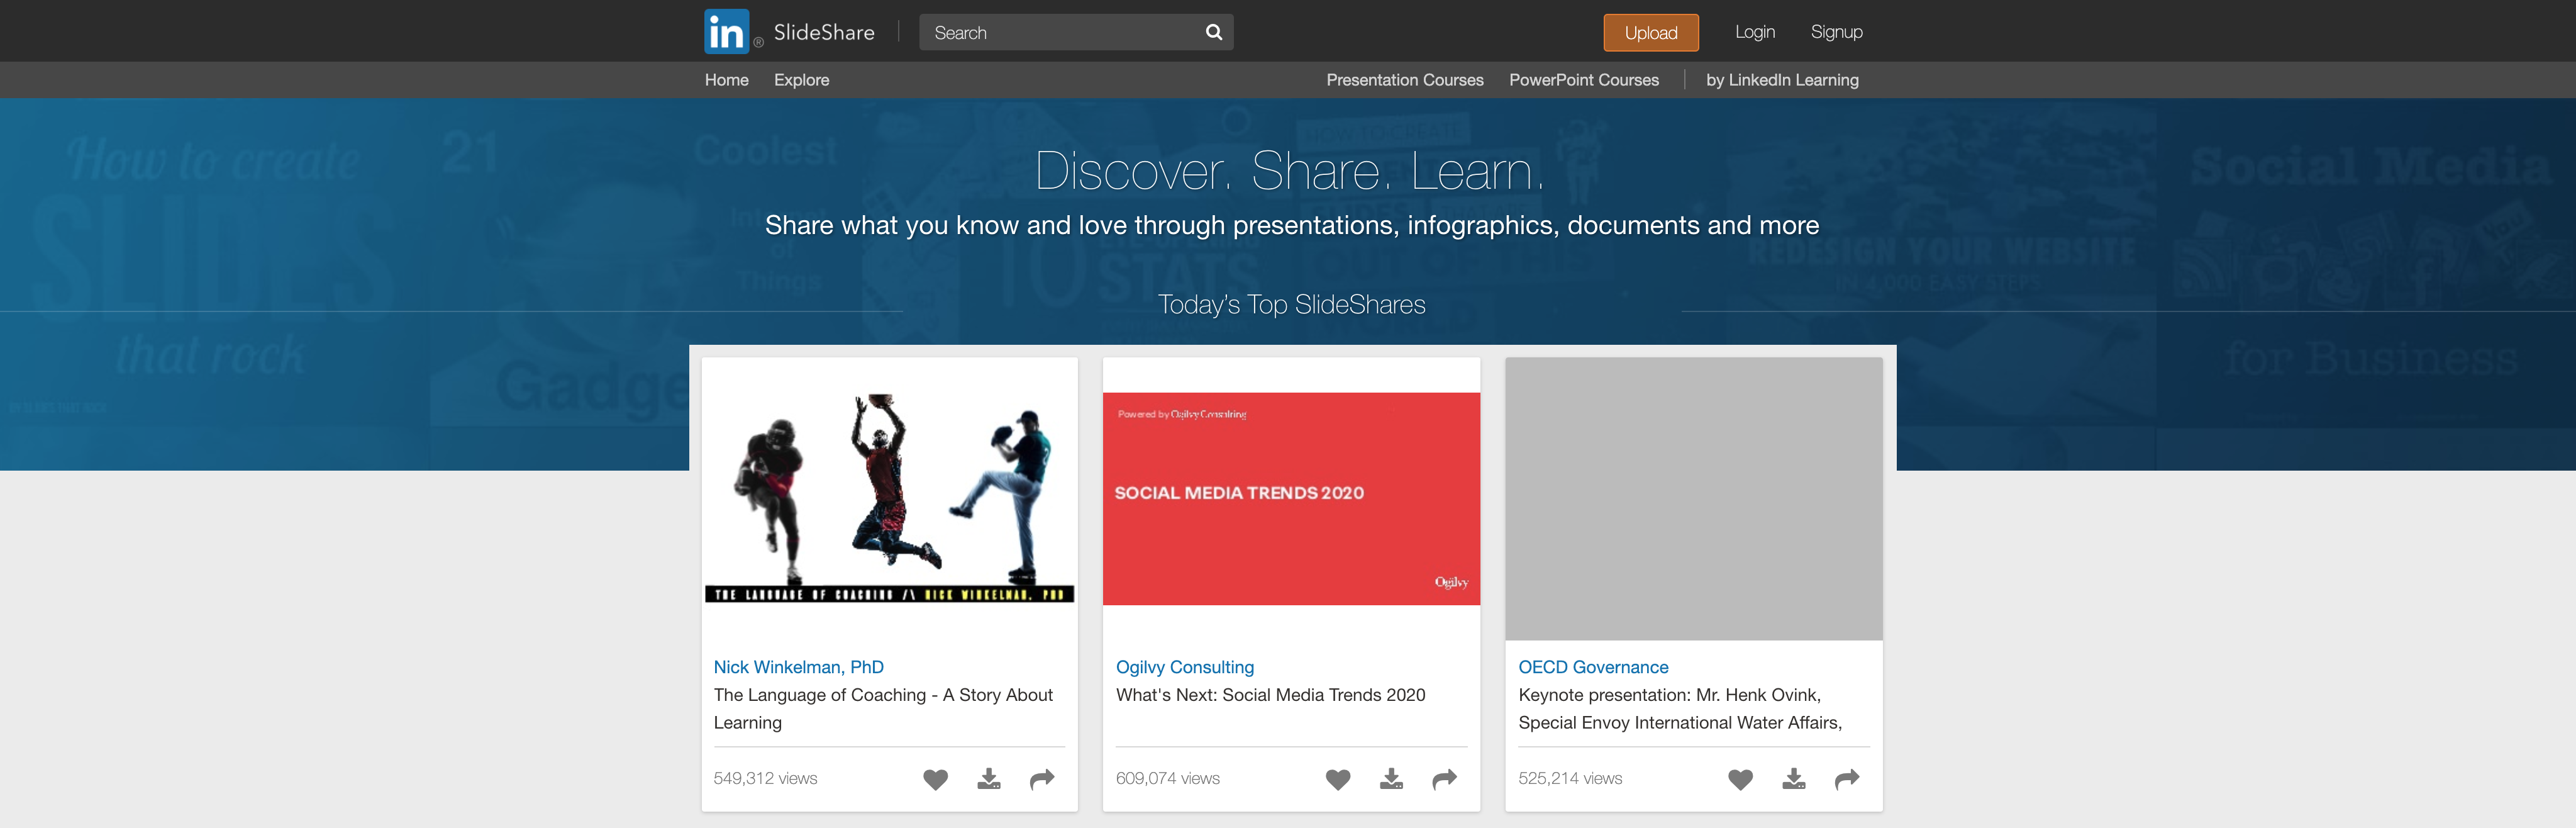Click inside the Search field

click(1050, 31)
